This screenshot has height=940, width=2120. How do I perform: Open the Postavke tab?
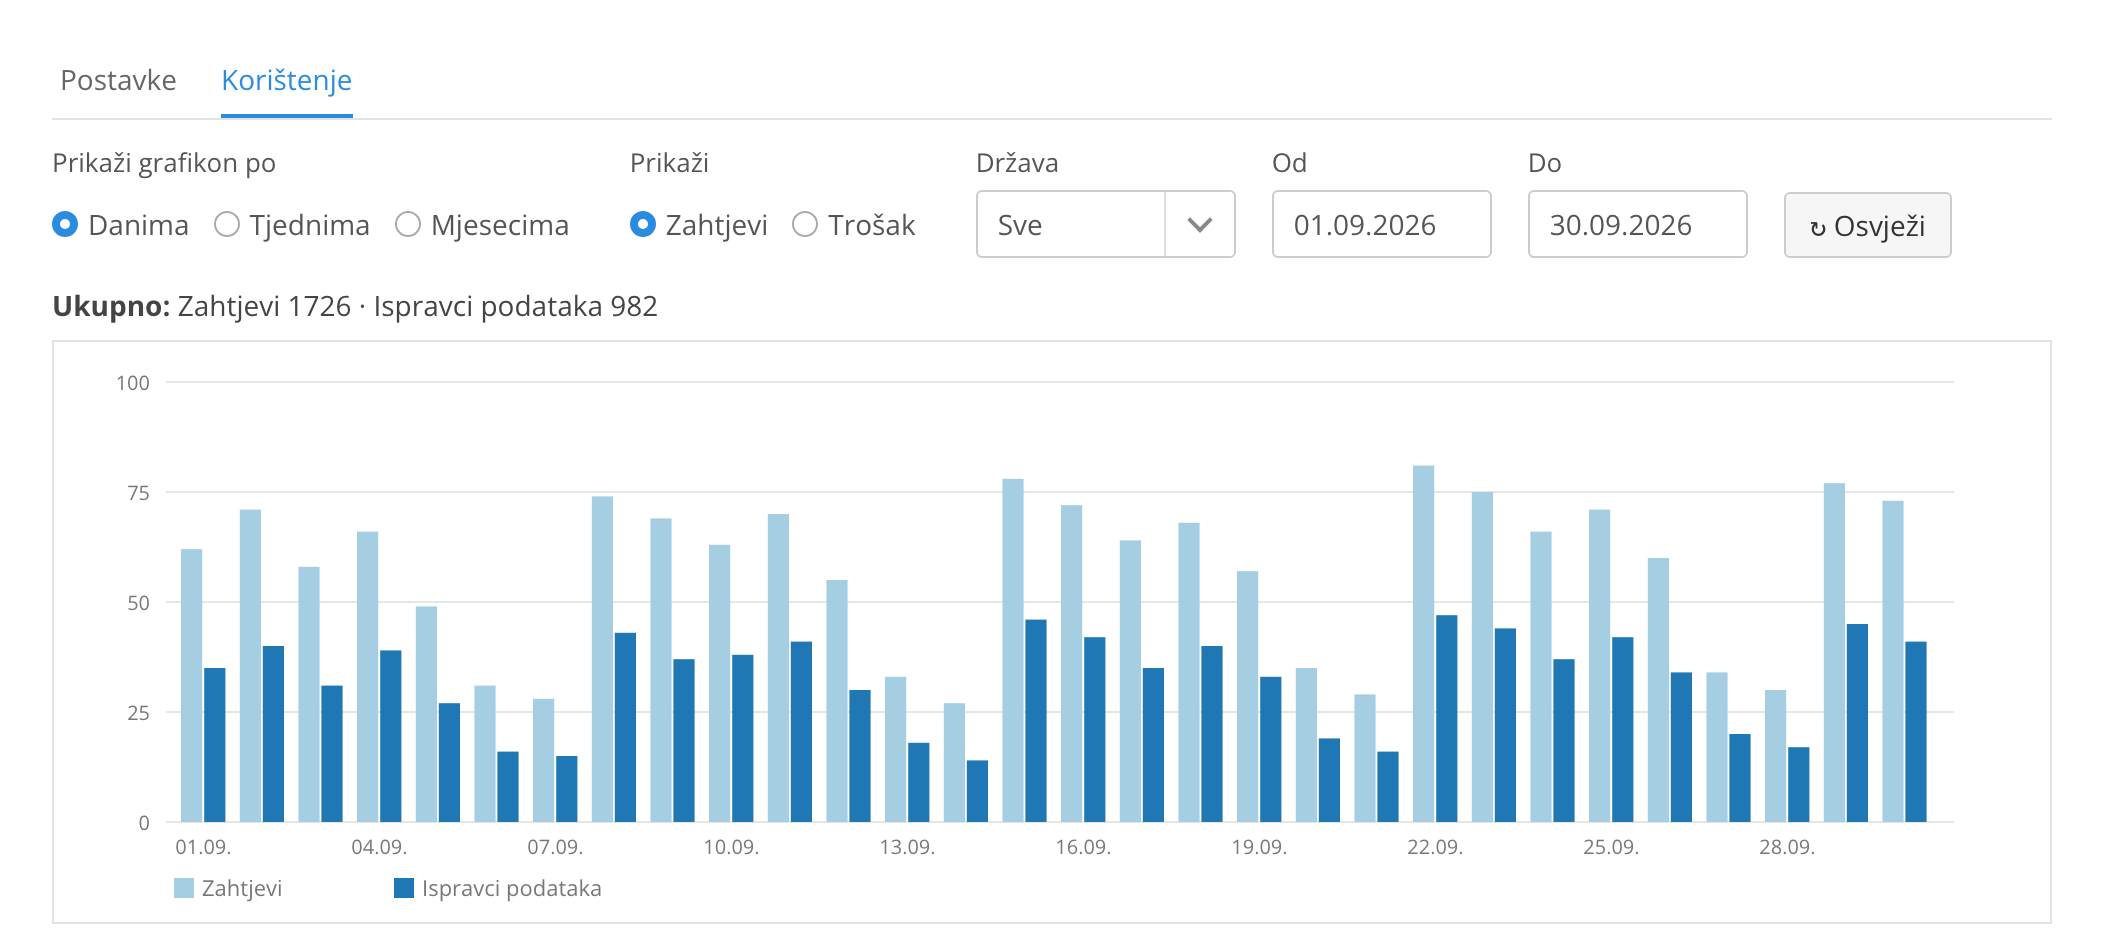point(118,80)
